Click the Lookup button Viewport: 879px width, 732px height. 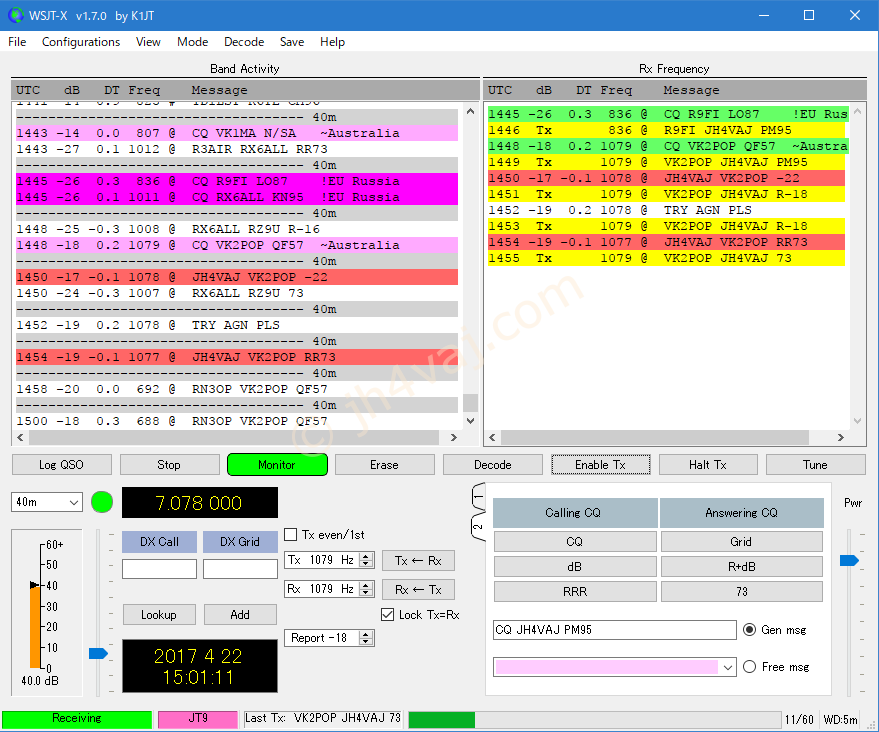159,615
